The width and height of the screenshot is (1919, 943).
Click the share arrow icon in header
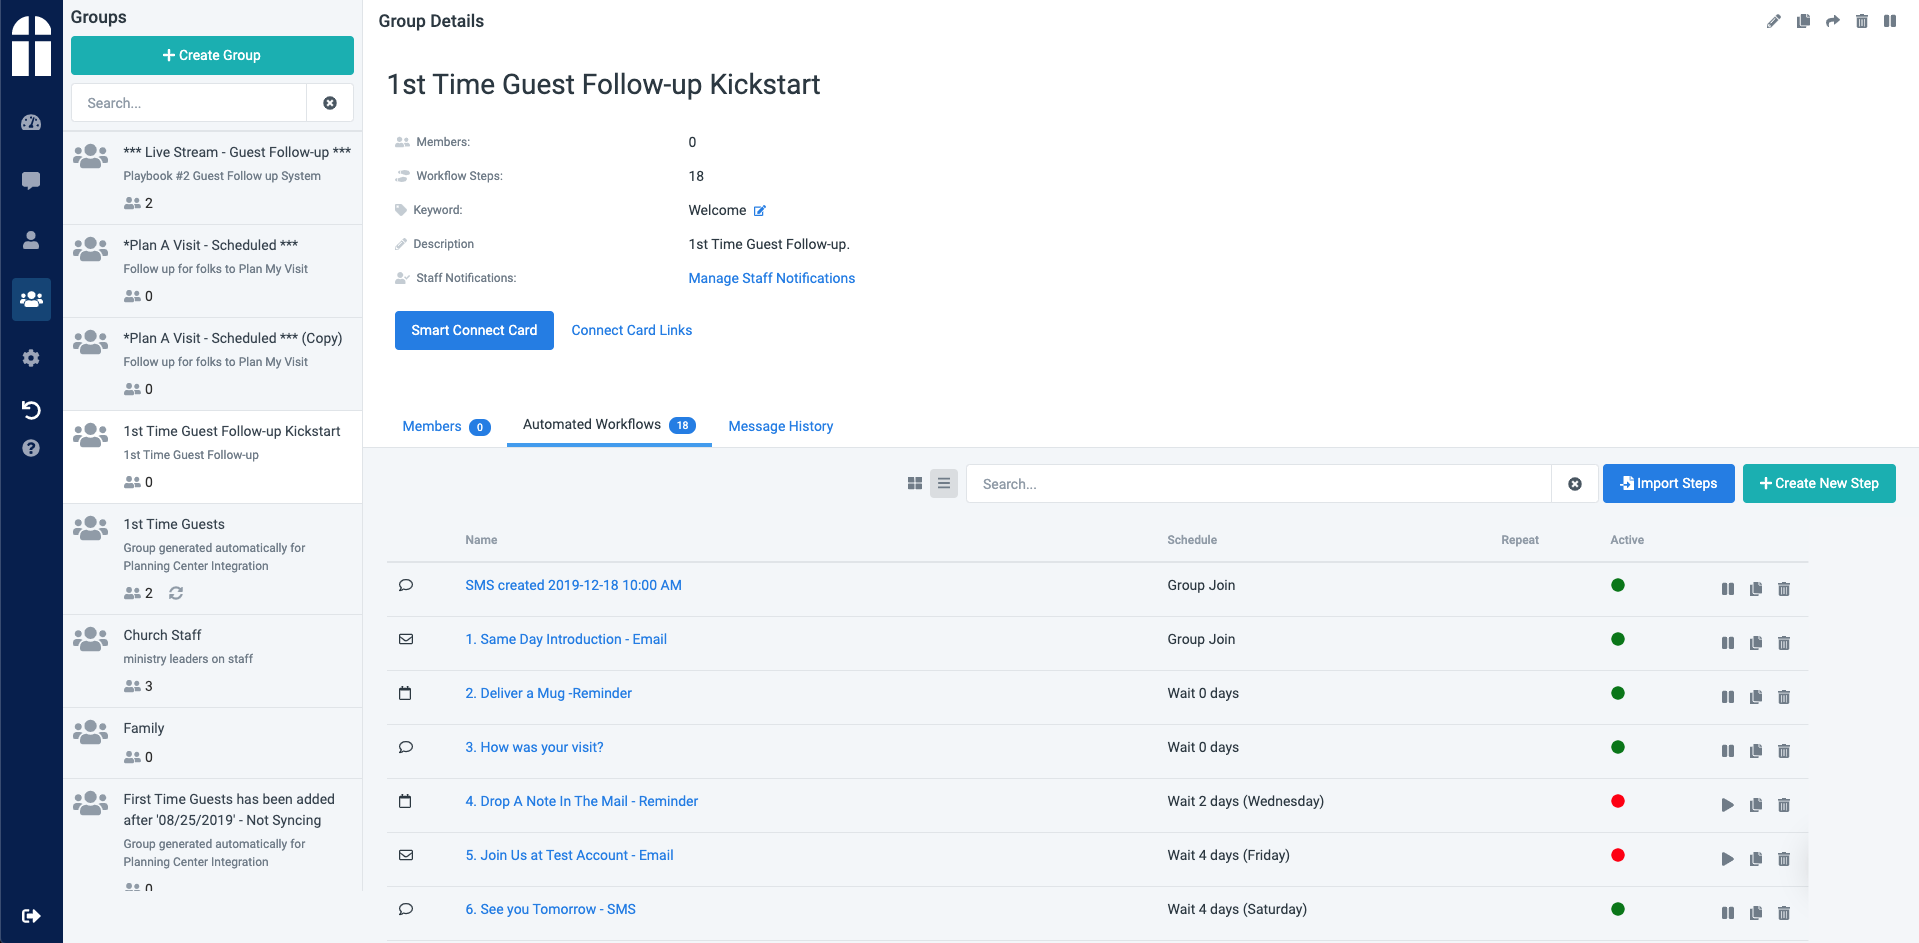pos(1832,21)
